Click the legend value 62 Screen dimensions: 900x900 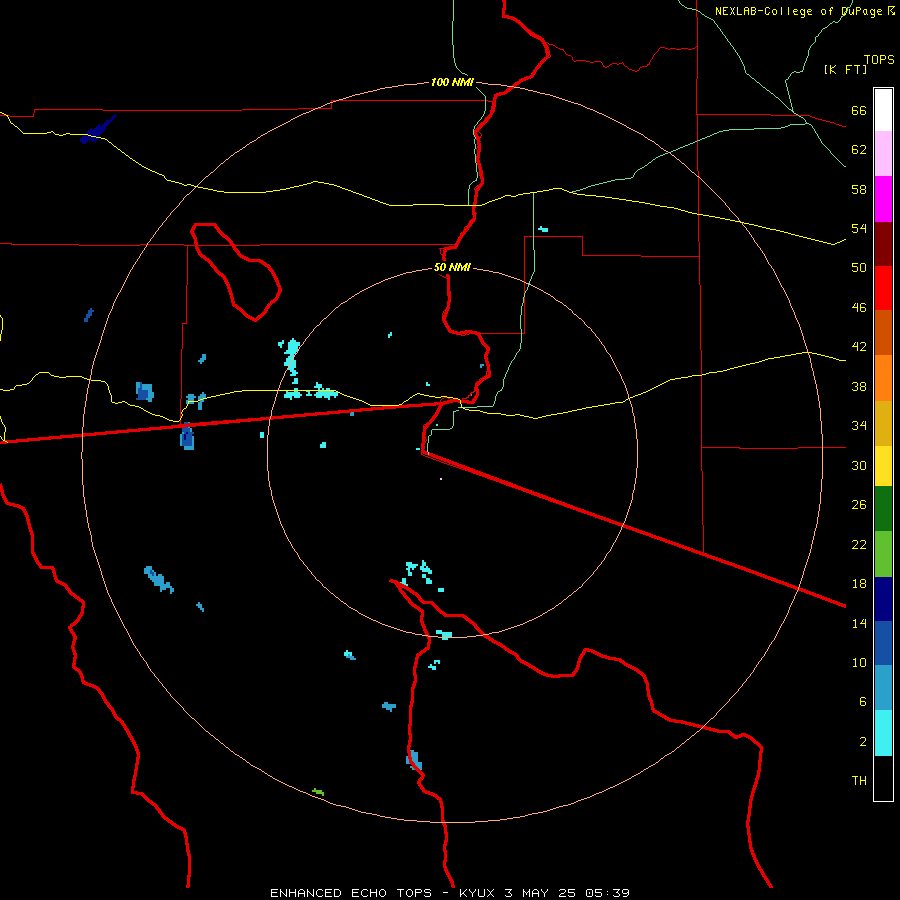coord(859,150)
